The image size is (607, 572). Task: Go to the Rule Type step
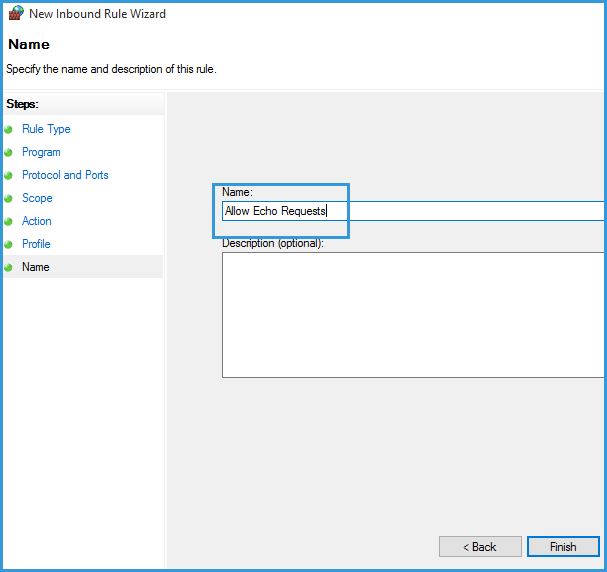(x=46, y=129)
